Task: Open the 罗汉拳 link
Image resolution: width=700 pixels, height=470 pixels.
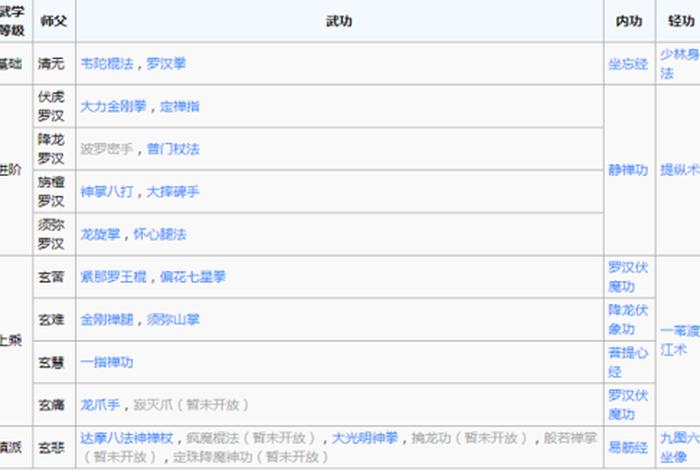Action: (x=166, y=64)
